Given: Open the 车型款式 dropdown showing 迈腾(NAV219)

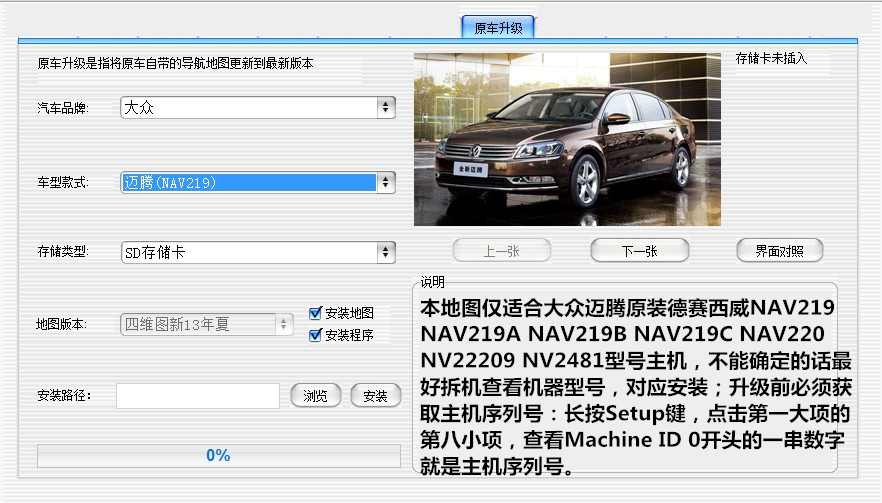Looking at the screenshot, I should tap(258, 182).
